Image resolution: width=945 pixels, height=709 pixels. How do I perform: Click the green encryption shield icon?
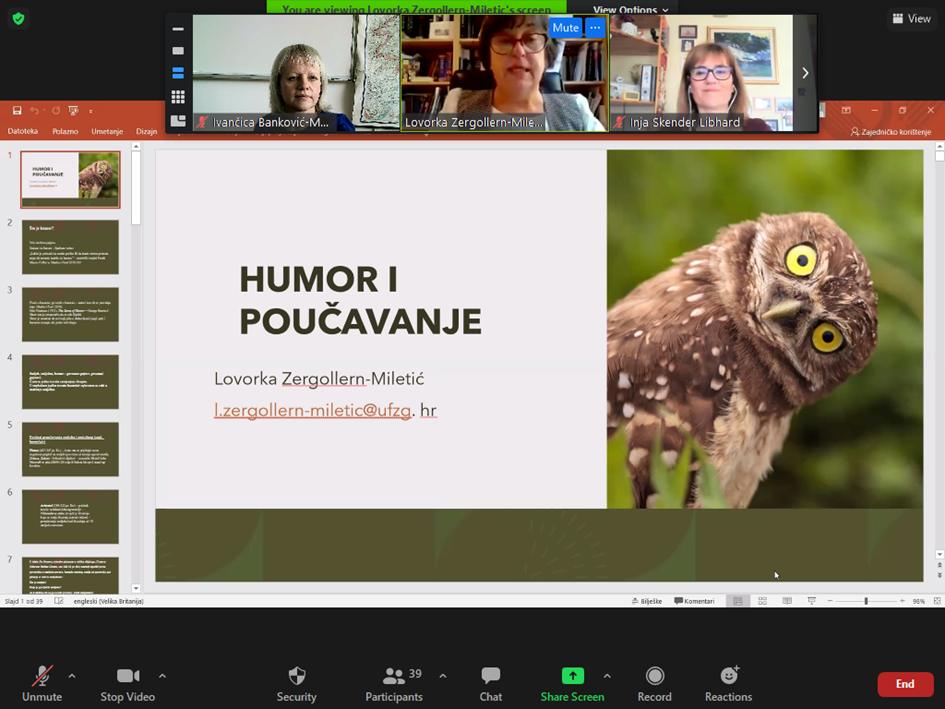point(19,19)
